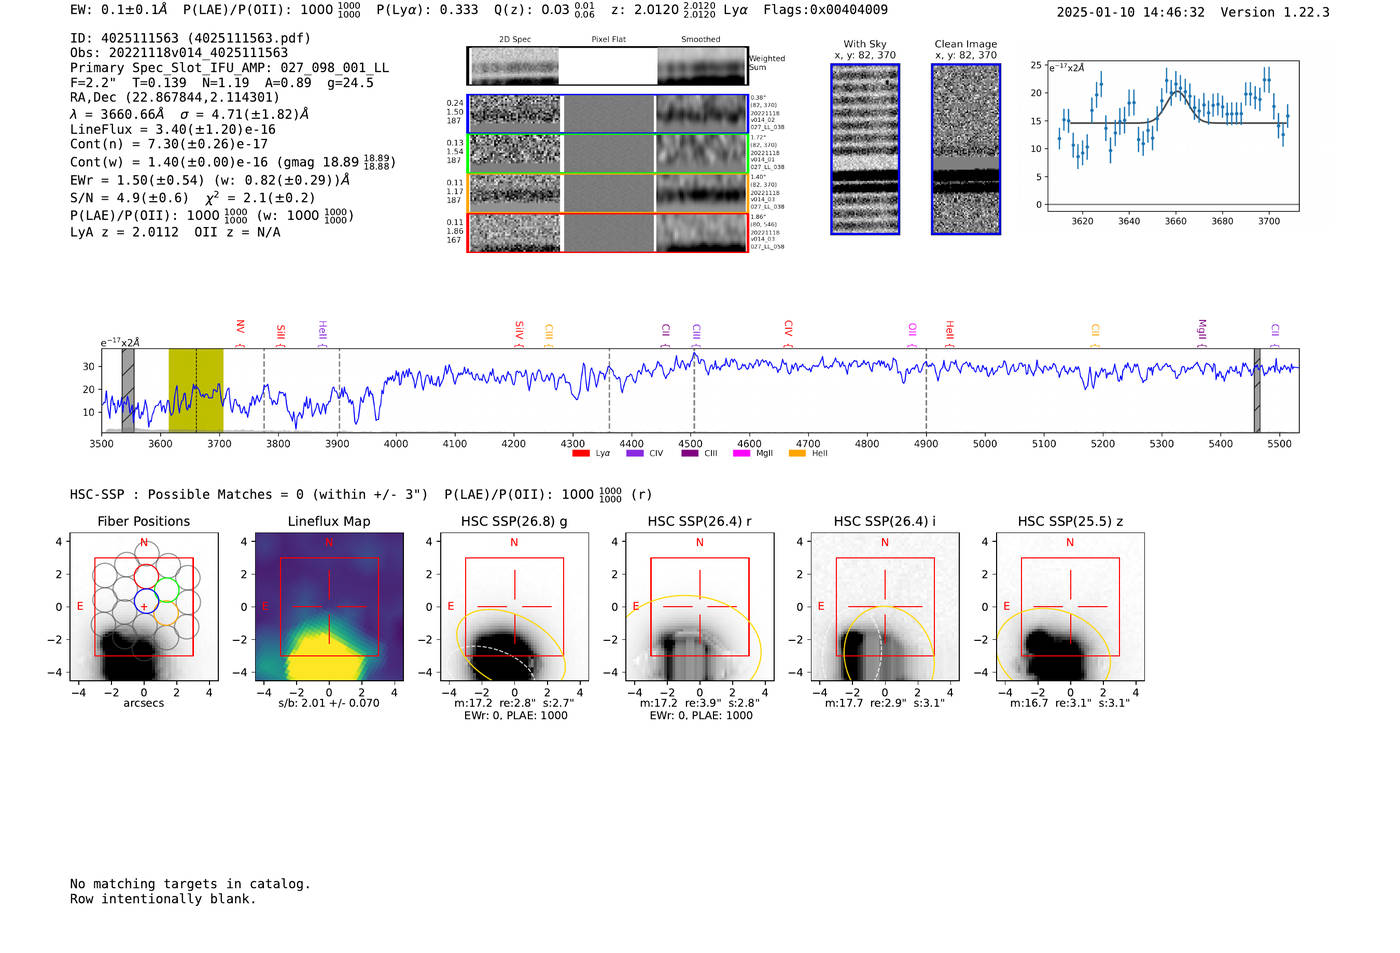Click the emission line fit plot near 3660Å
The width and height of the screenshot is (1400, 953).
pyautogui.click(x=1174, y=136)
